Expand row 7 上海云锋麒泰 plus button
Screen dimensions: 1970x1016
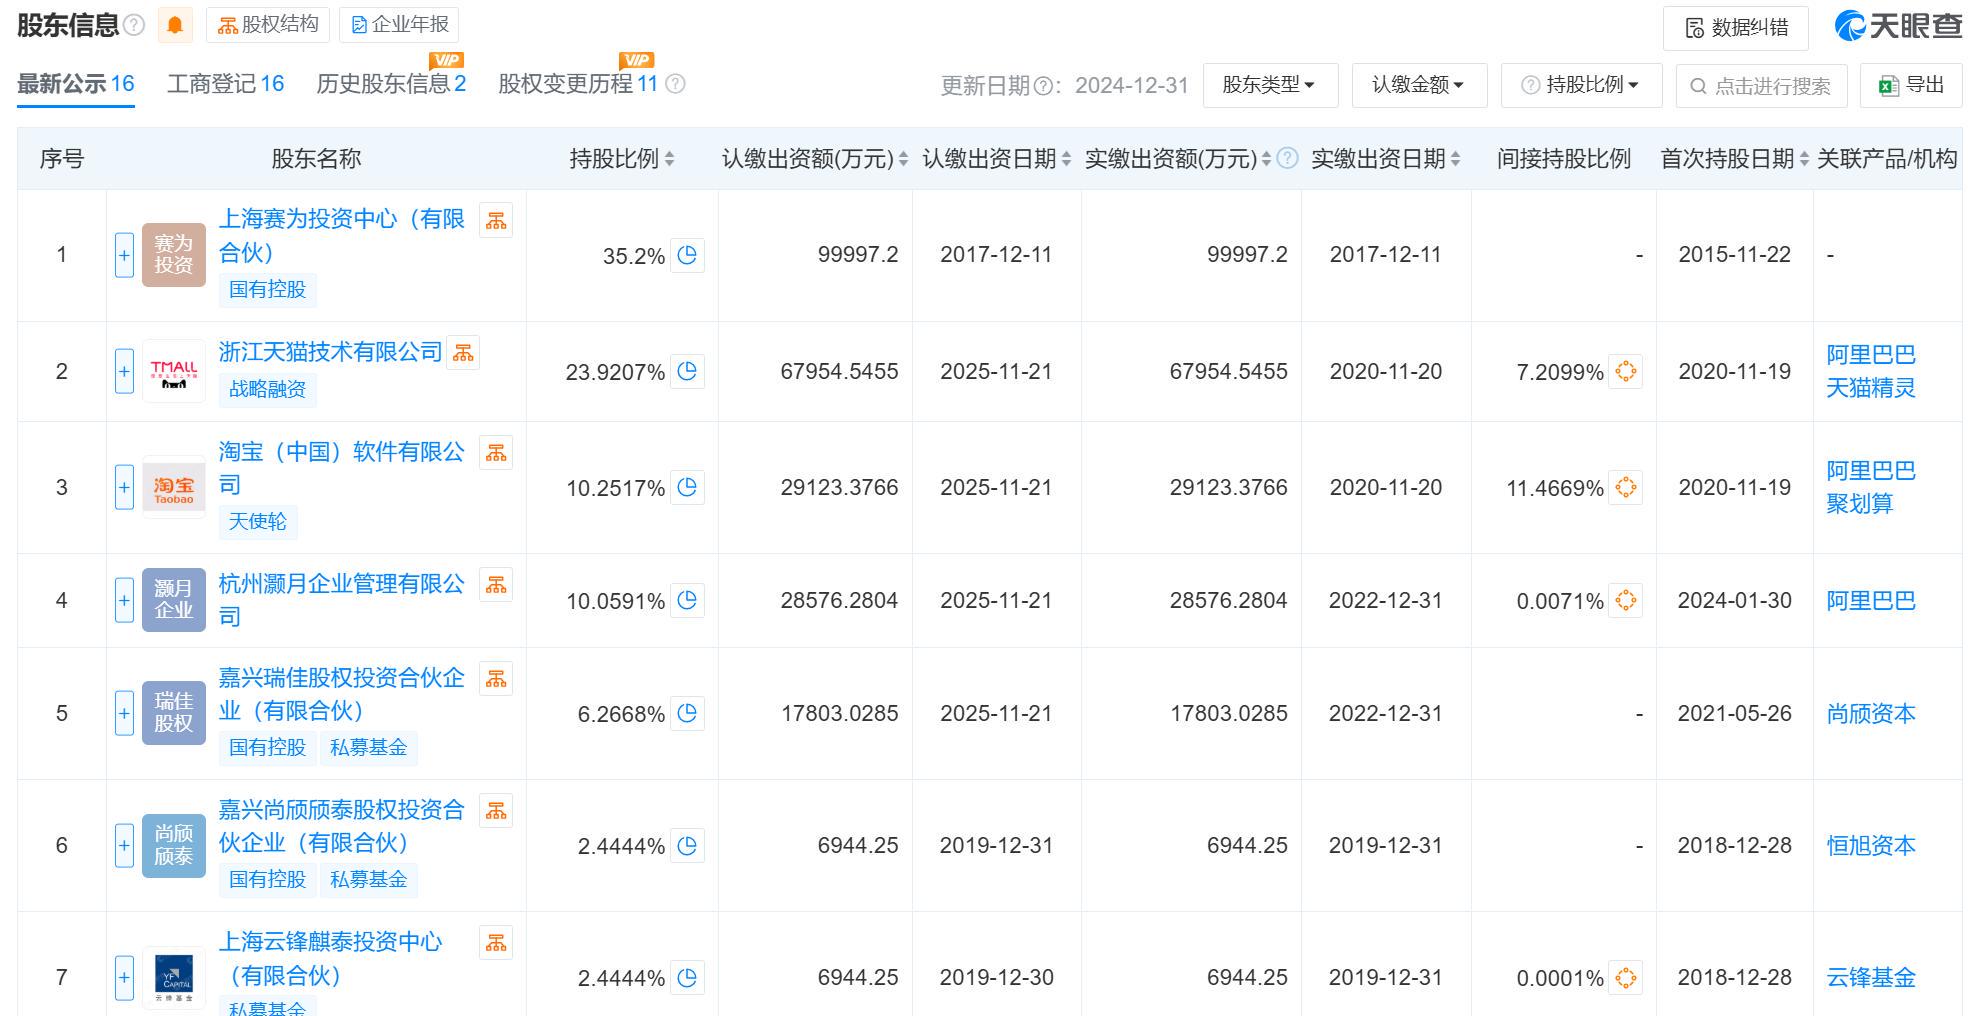point(124,977)
